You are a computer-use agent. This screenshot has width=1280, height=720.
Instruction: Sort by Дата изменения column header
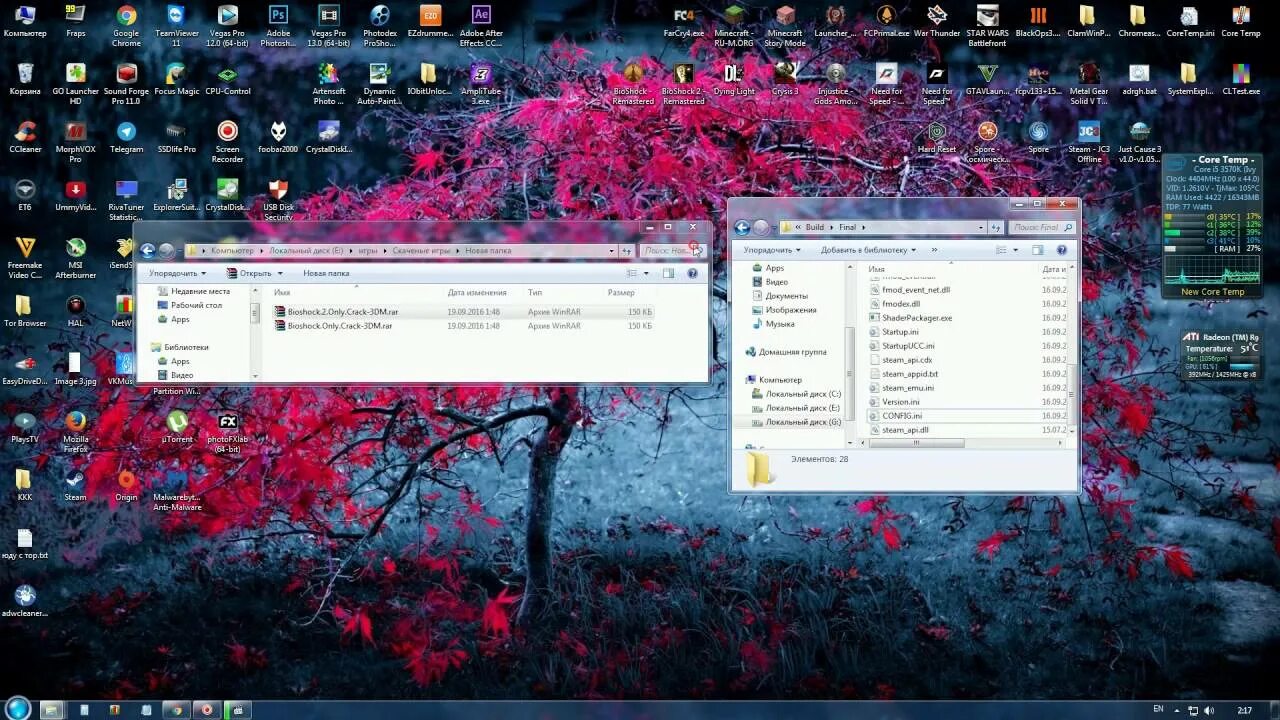pos(477,293)
